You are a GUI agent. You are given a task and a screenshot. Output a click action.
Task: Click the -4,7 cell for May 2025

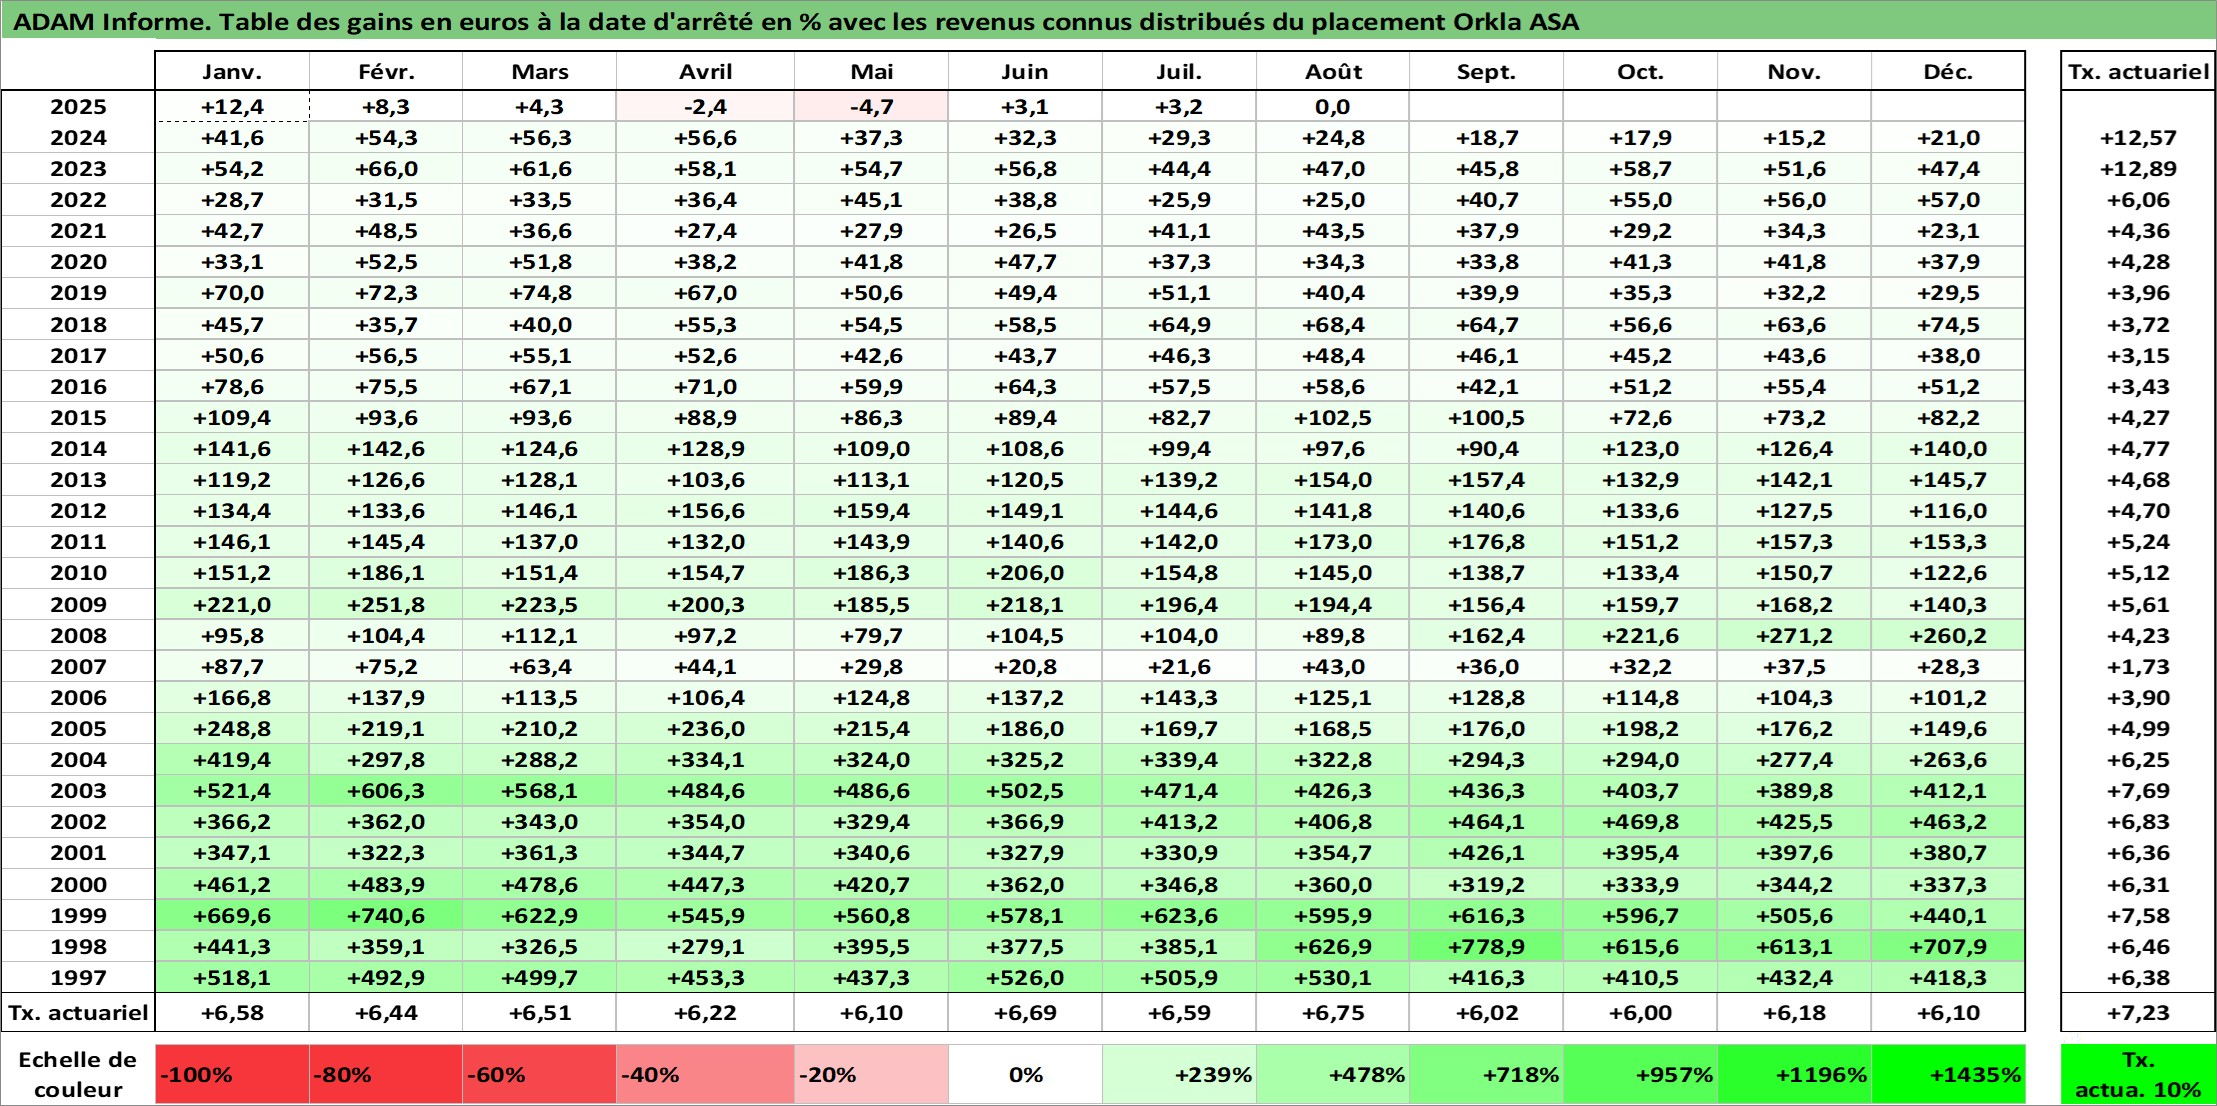click(x=871, y=107)
